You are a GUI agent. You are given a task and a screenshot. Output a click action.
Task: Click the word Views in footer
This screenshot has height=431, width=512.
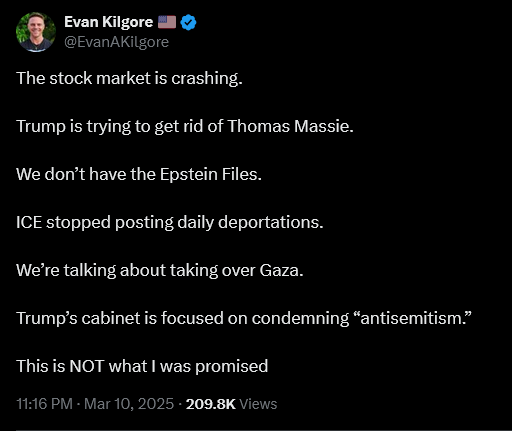tap(258, 404)
